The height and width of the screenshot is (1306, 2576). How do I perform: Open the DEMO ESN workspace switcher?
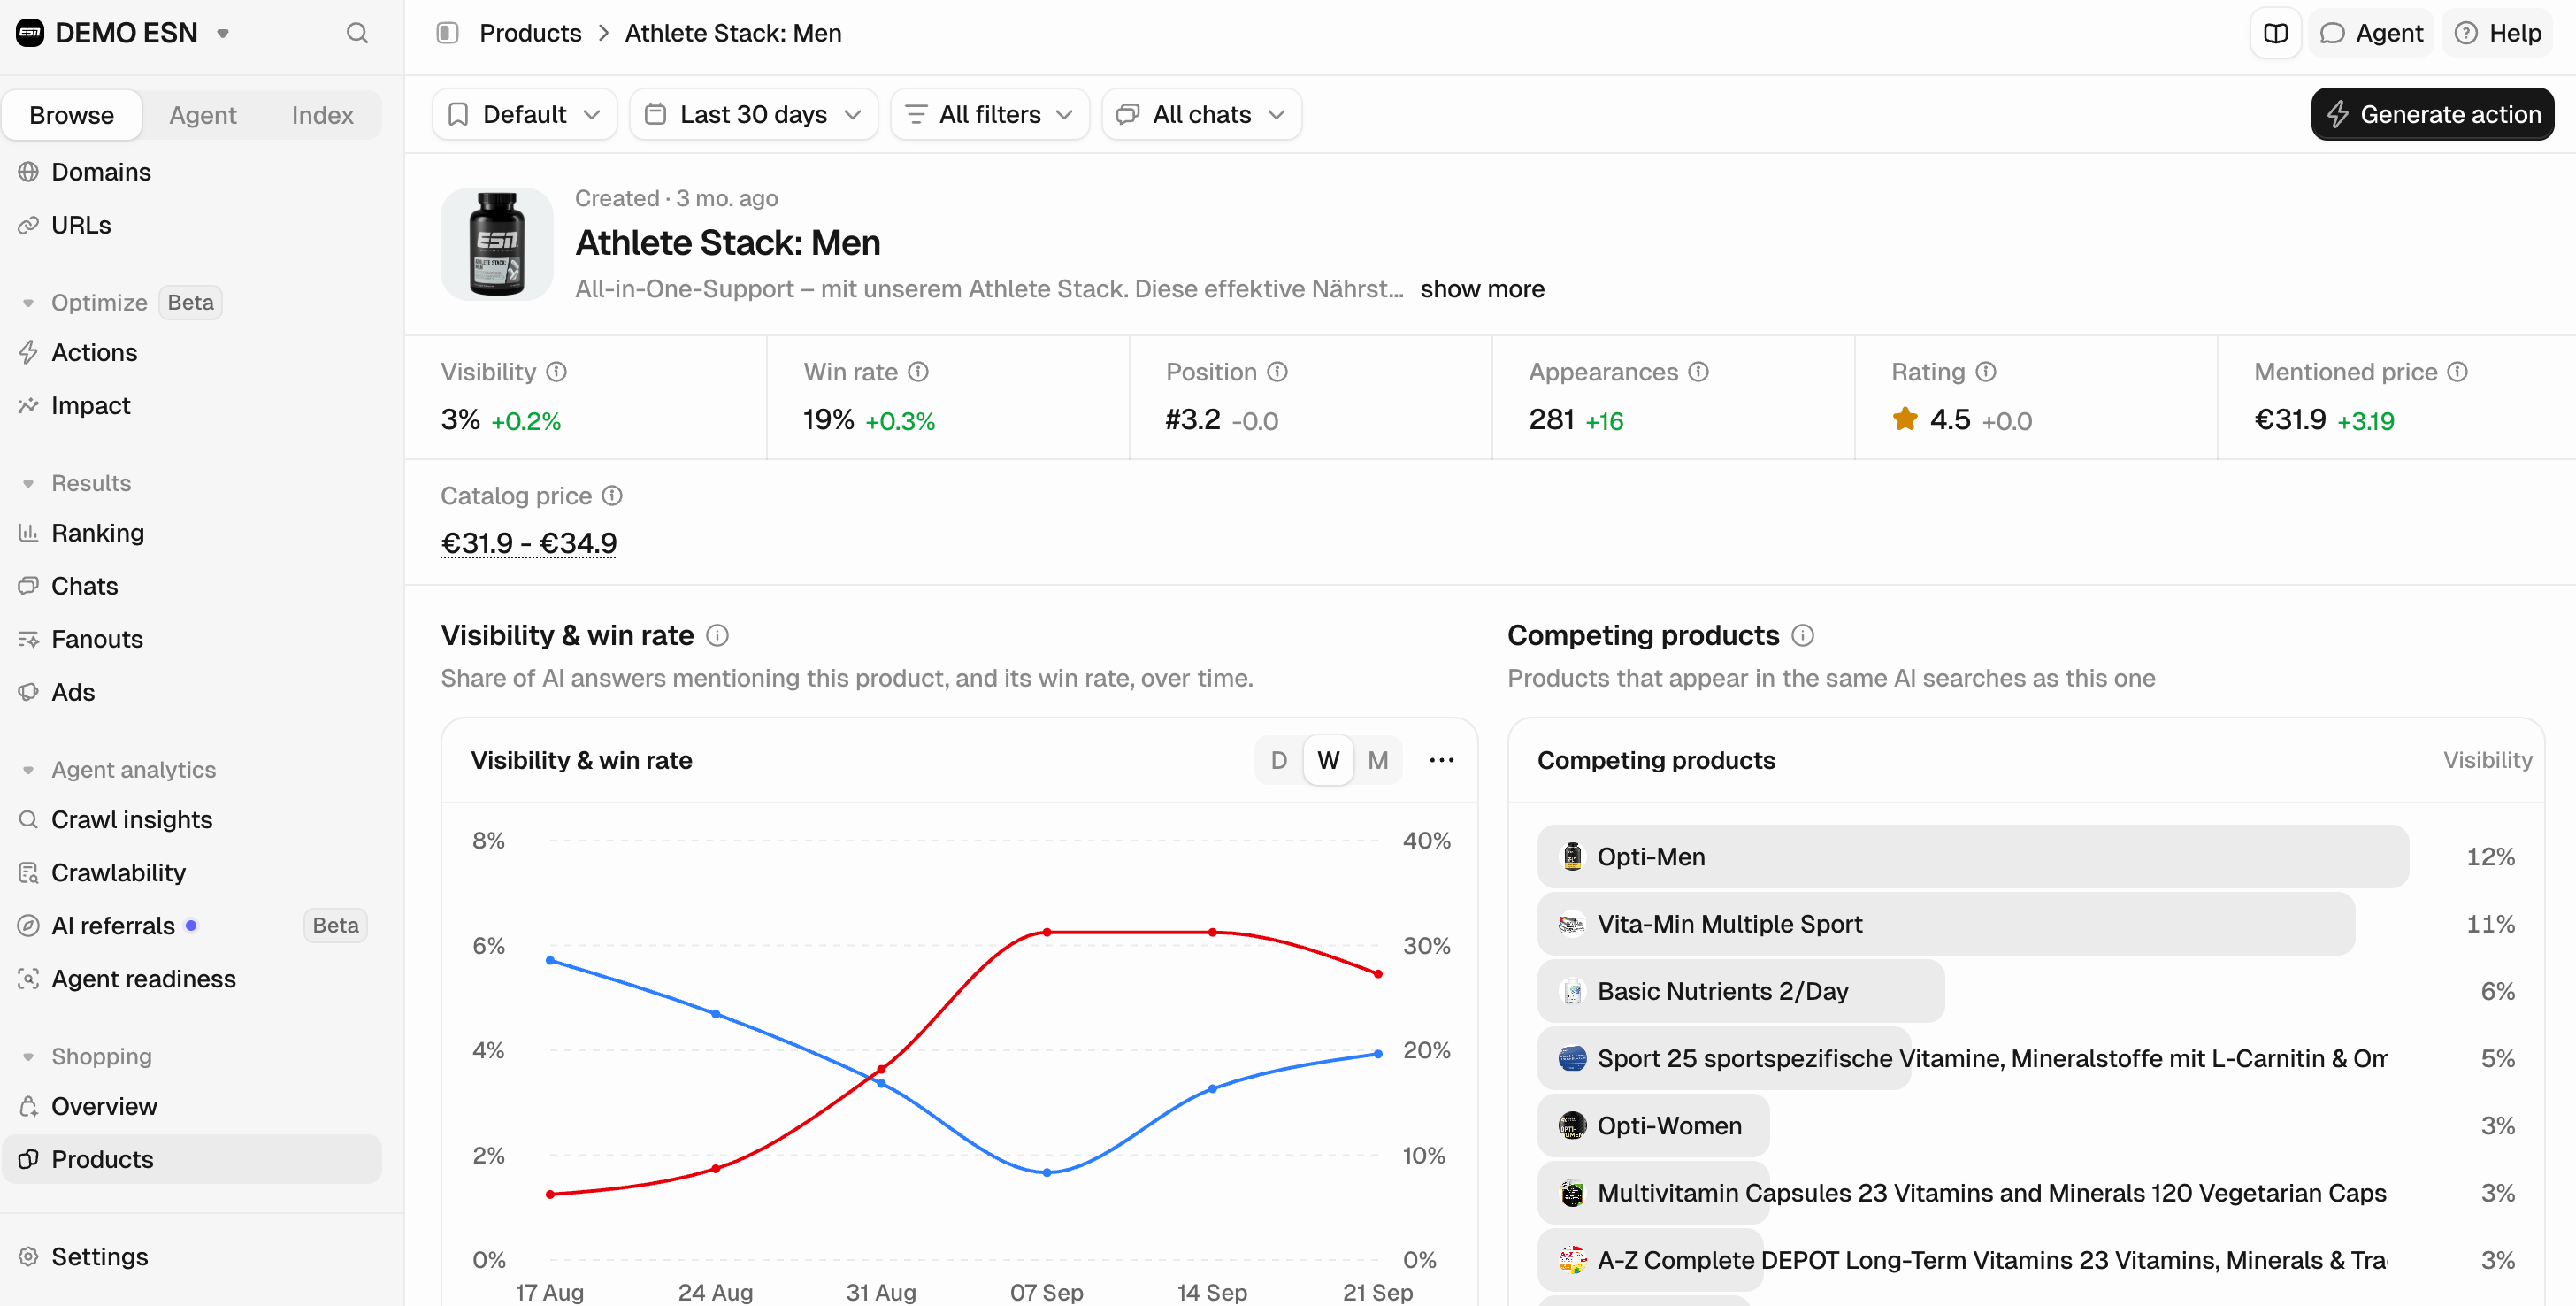click(x=124, y=33)
